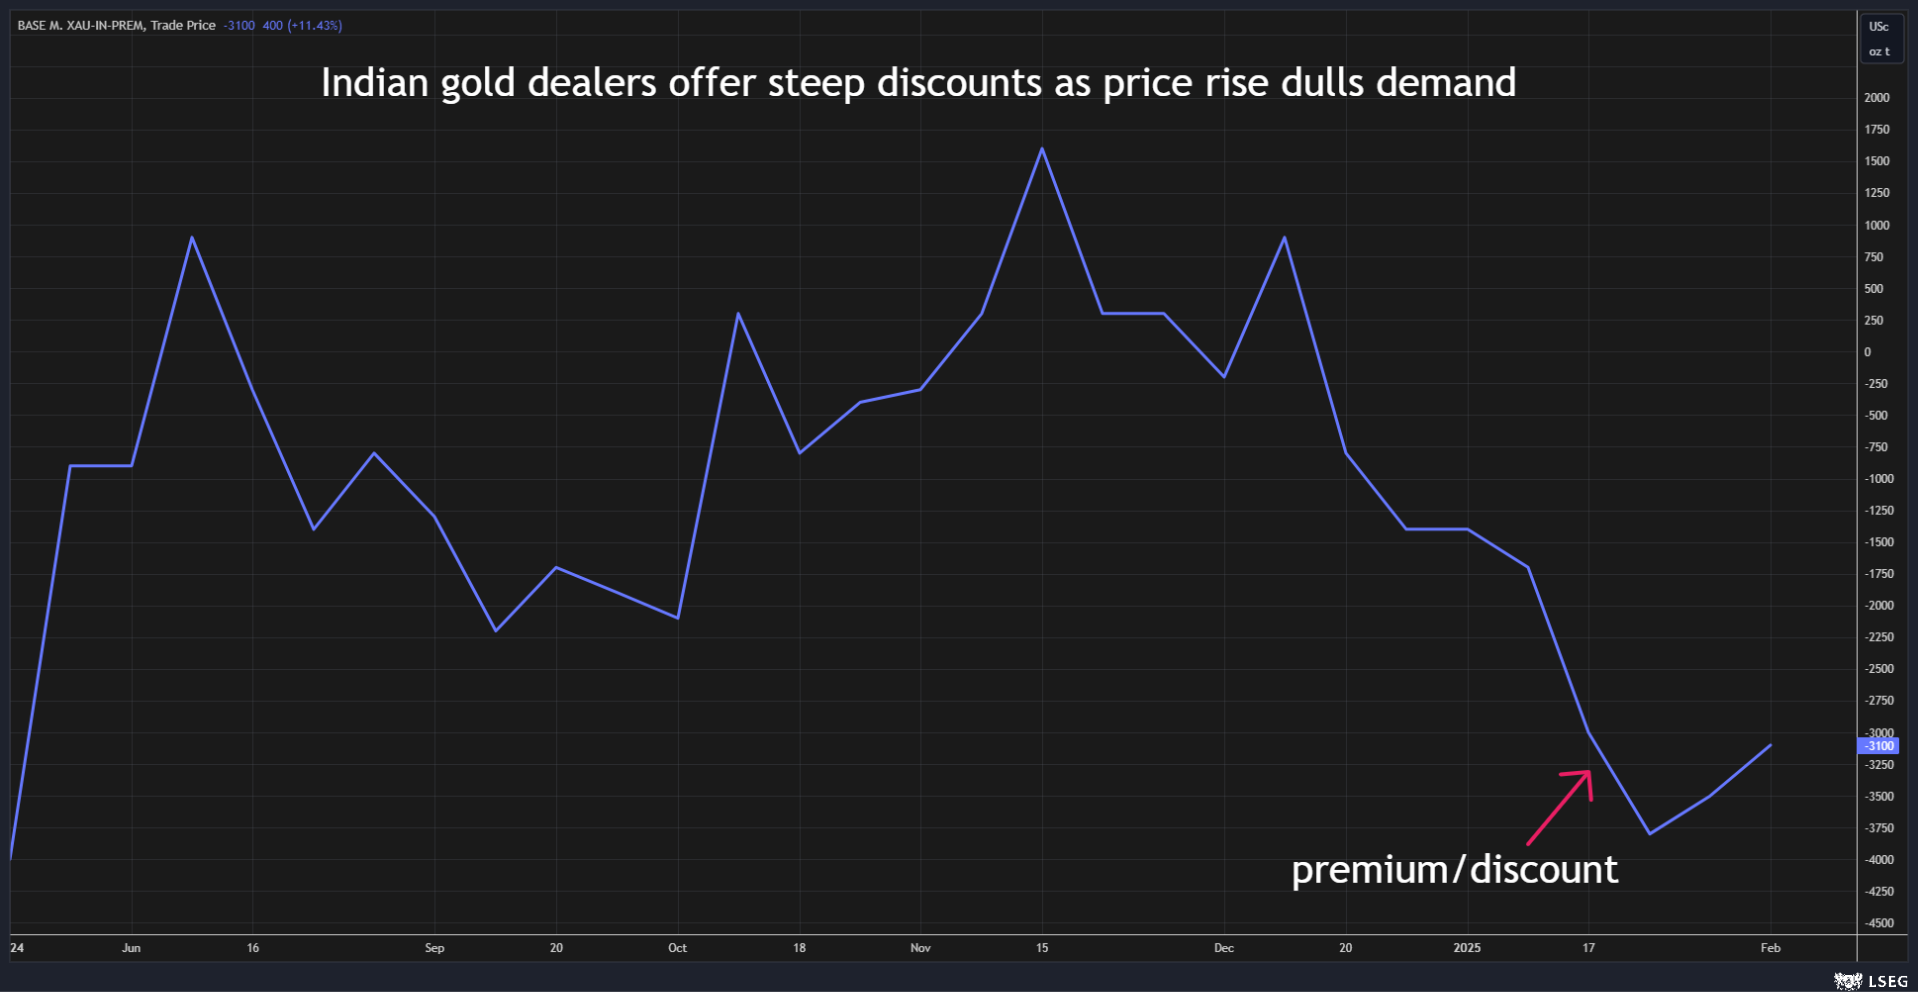
Task: Click the 2025 label on time axis
Action: point(1466,948)
